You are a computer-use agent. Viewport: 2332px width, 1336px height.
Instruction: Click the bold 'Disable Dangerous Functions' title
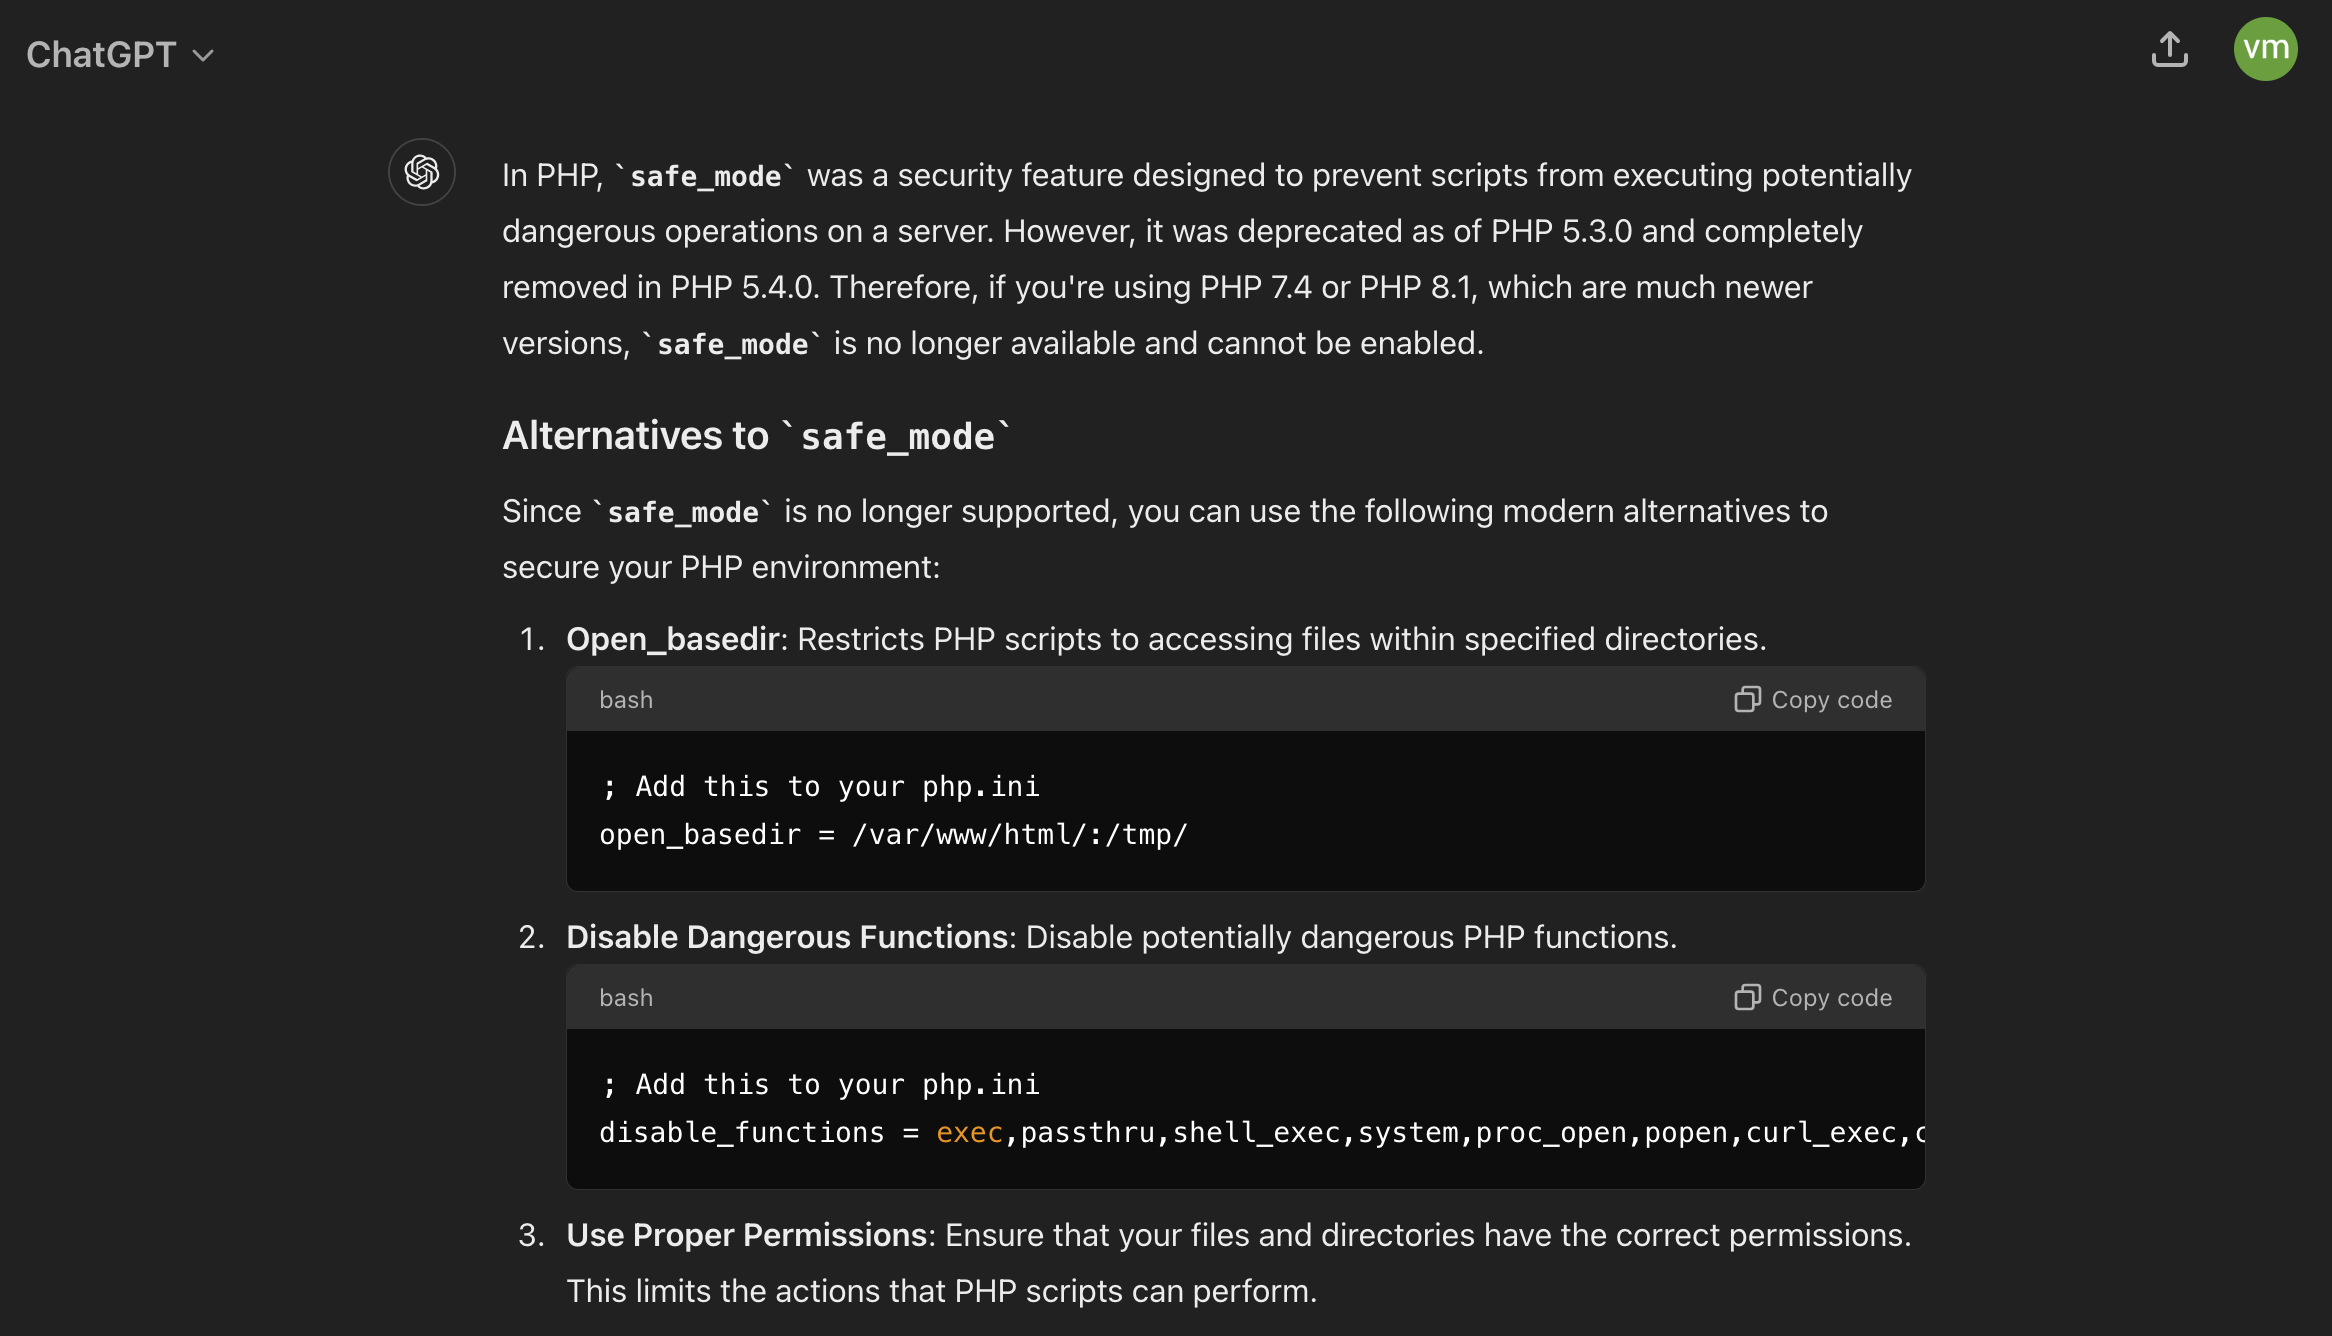point(787,937)
